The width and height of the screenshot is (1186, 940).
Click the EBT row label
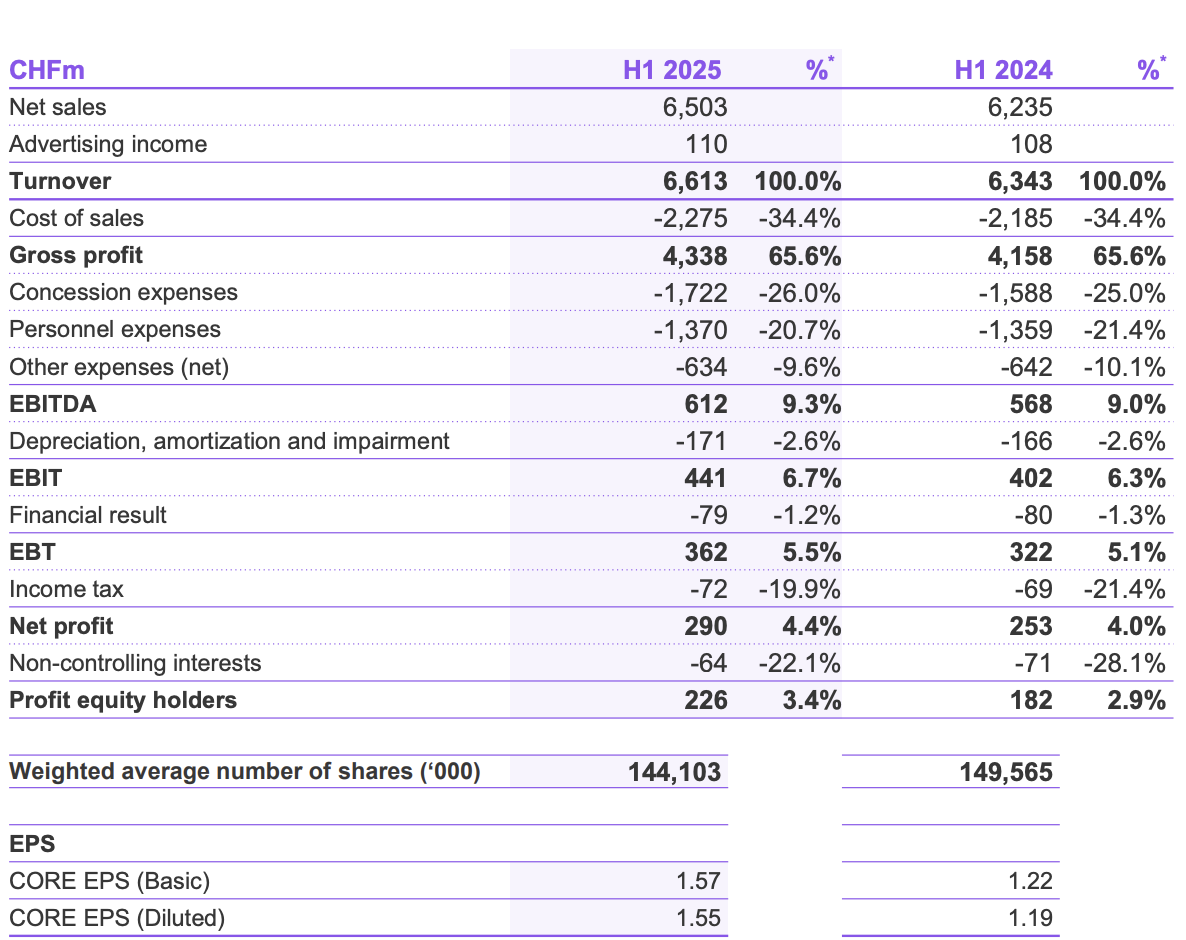33,552
